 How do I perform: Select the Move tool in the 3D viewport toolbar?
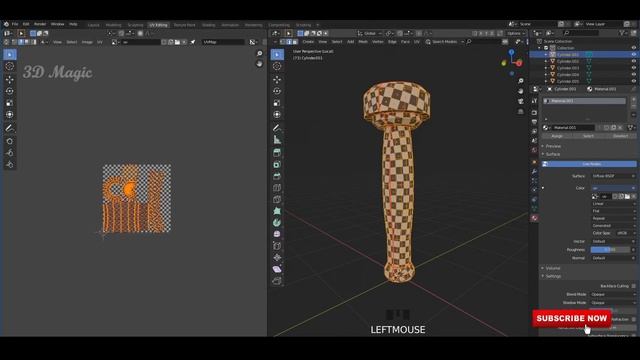point(277,79)
